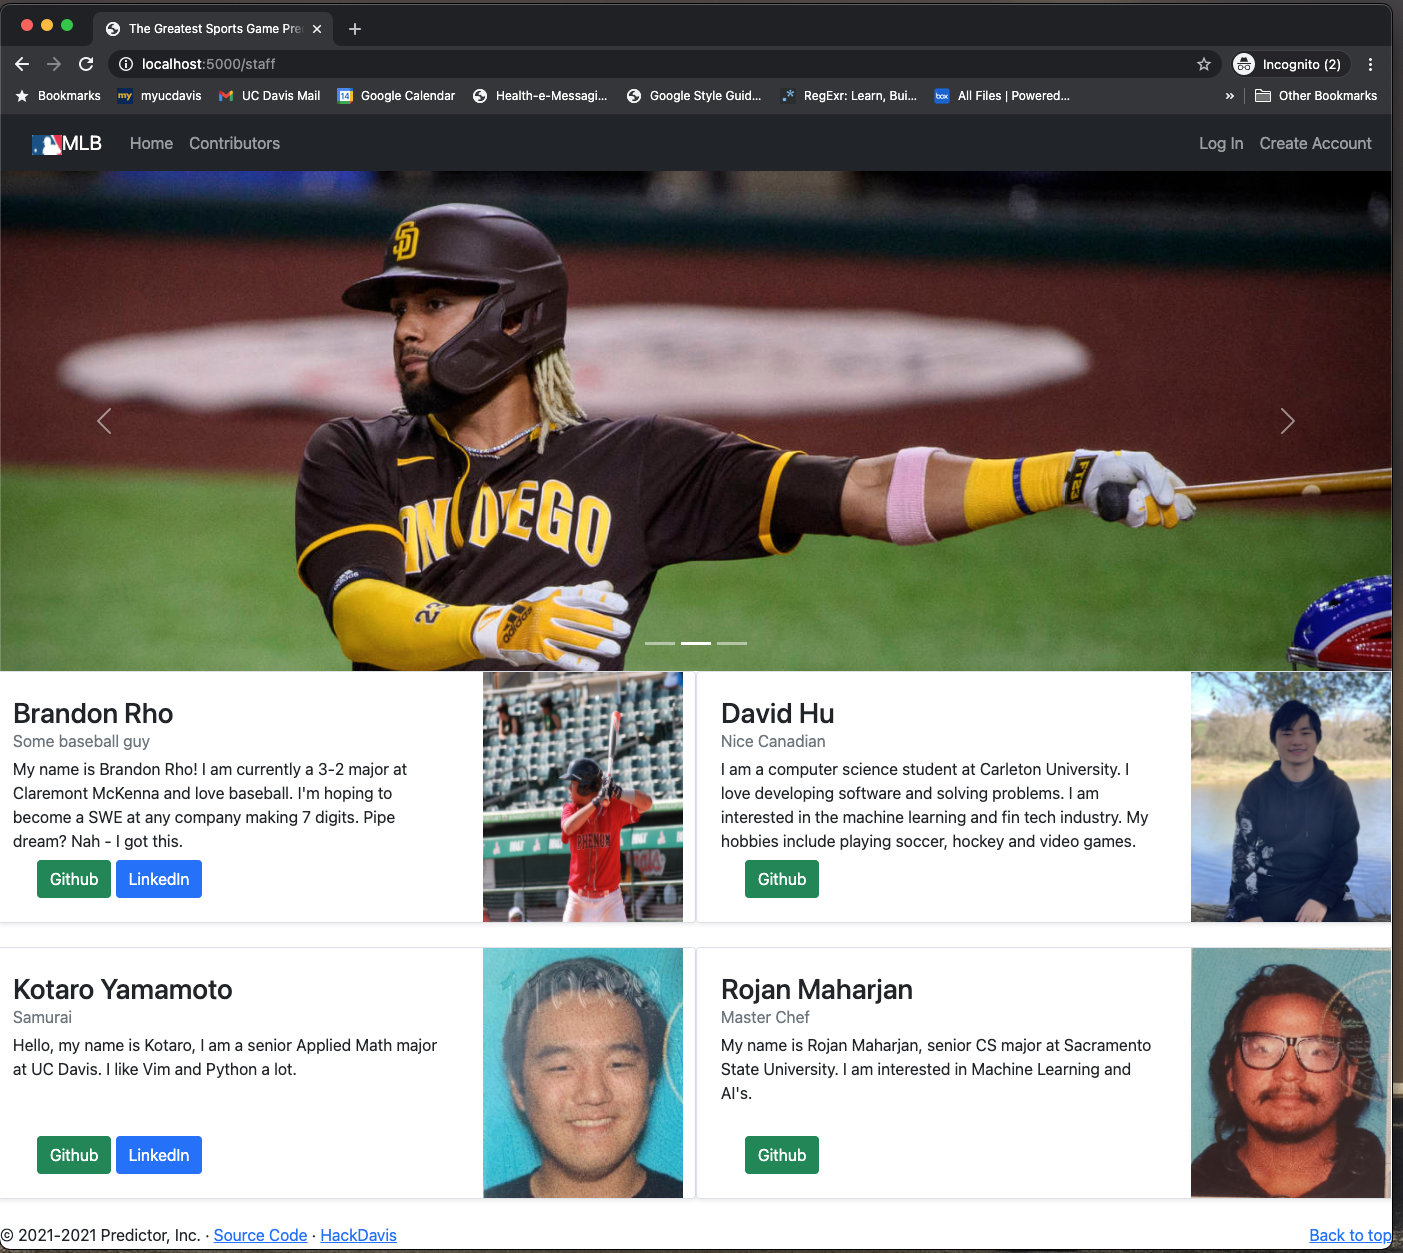The height and width of the screenshot is (1253, 1403).
Task: Open Brandon Rho's LinkedIn button
Action: [x=159, y=879]
